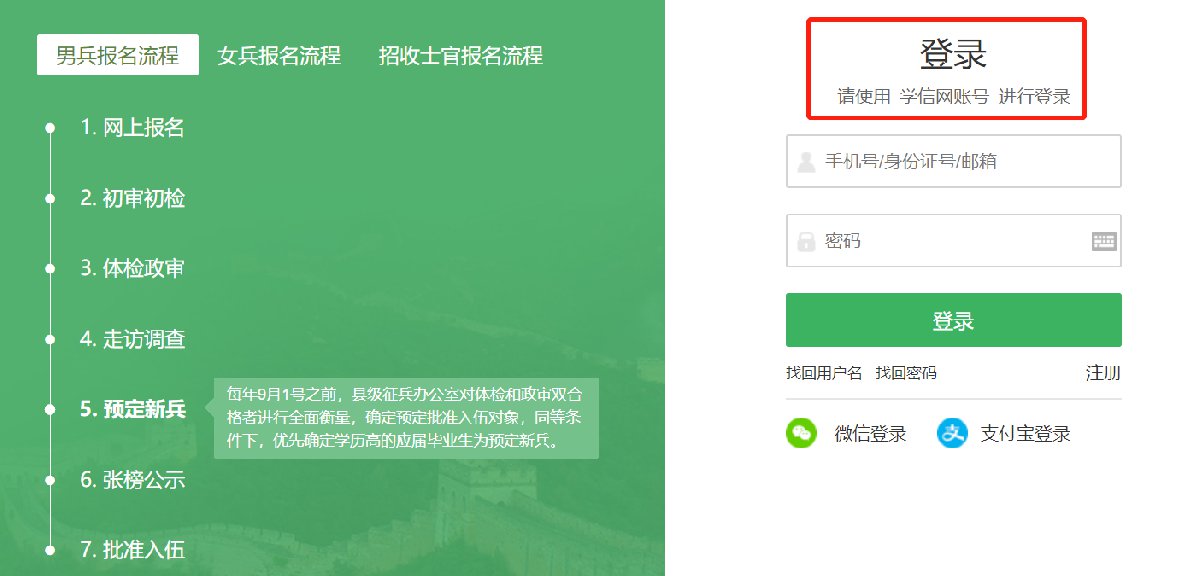Focus the 密码 password input field
The height and width of the screenshot is (576, 1200).
pos(953,240)
